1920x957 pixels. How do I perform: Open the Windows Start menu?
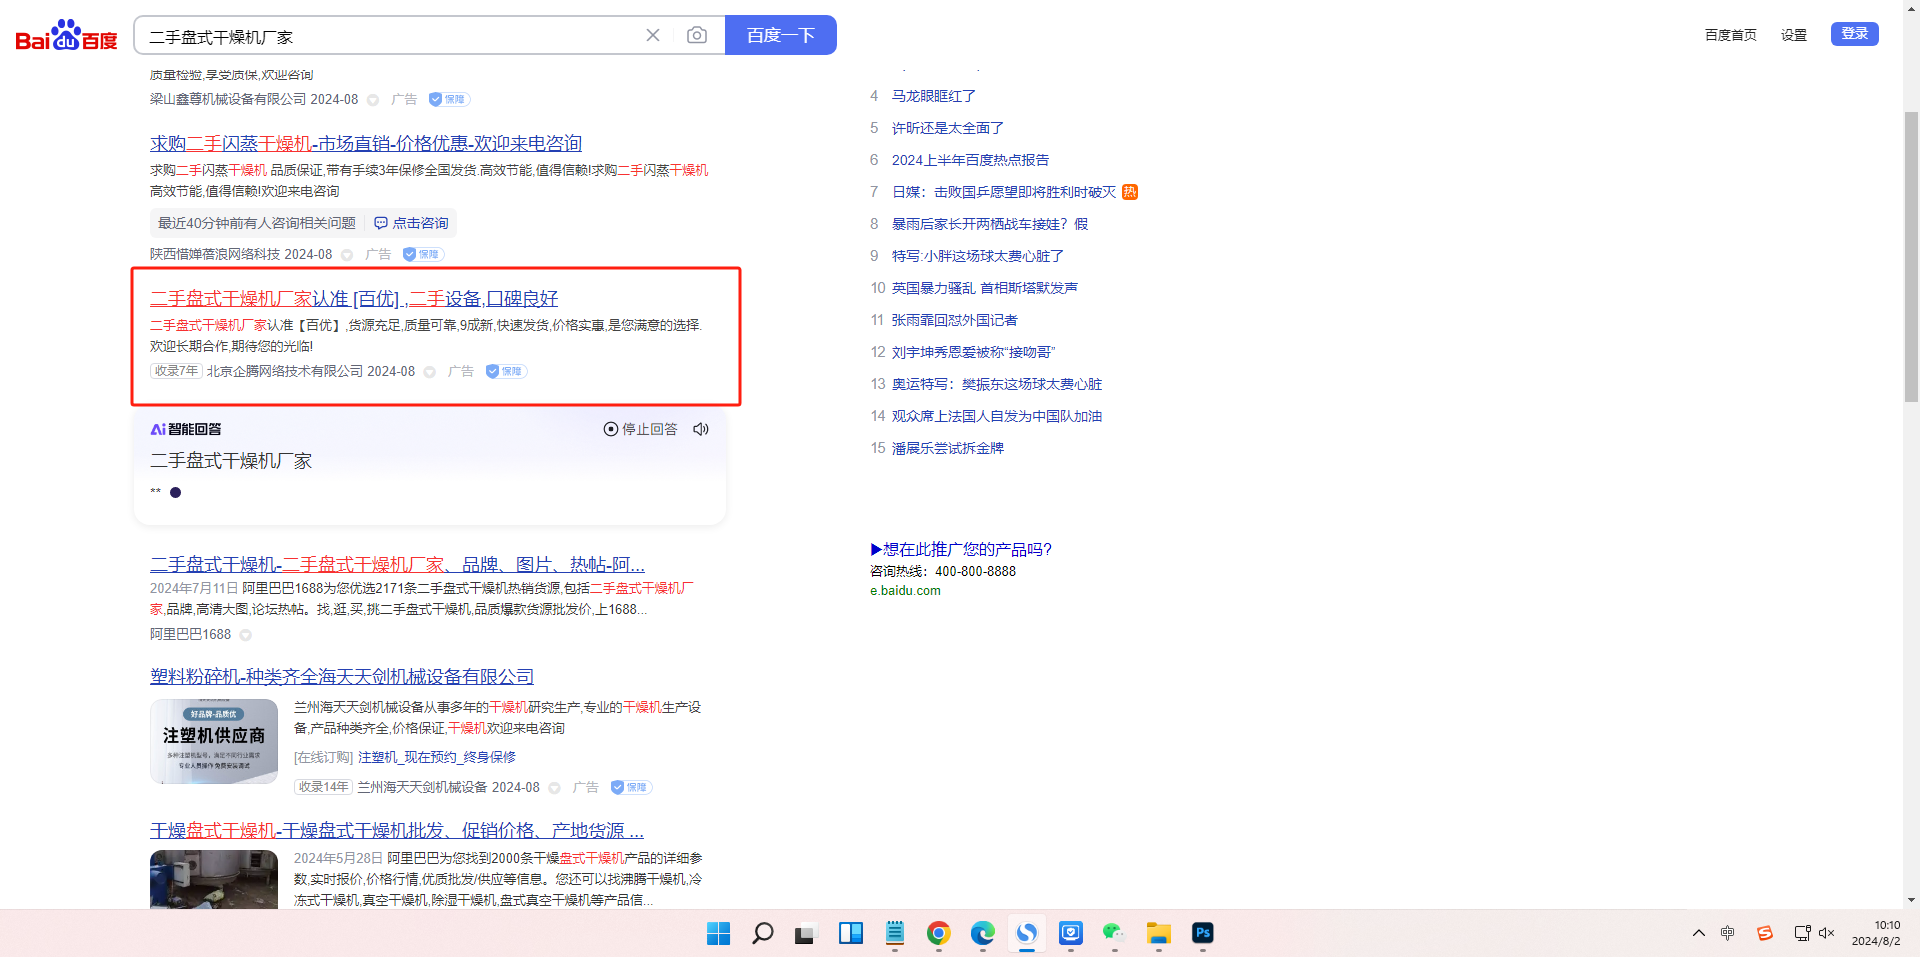click(718, 933)
